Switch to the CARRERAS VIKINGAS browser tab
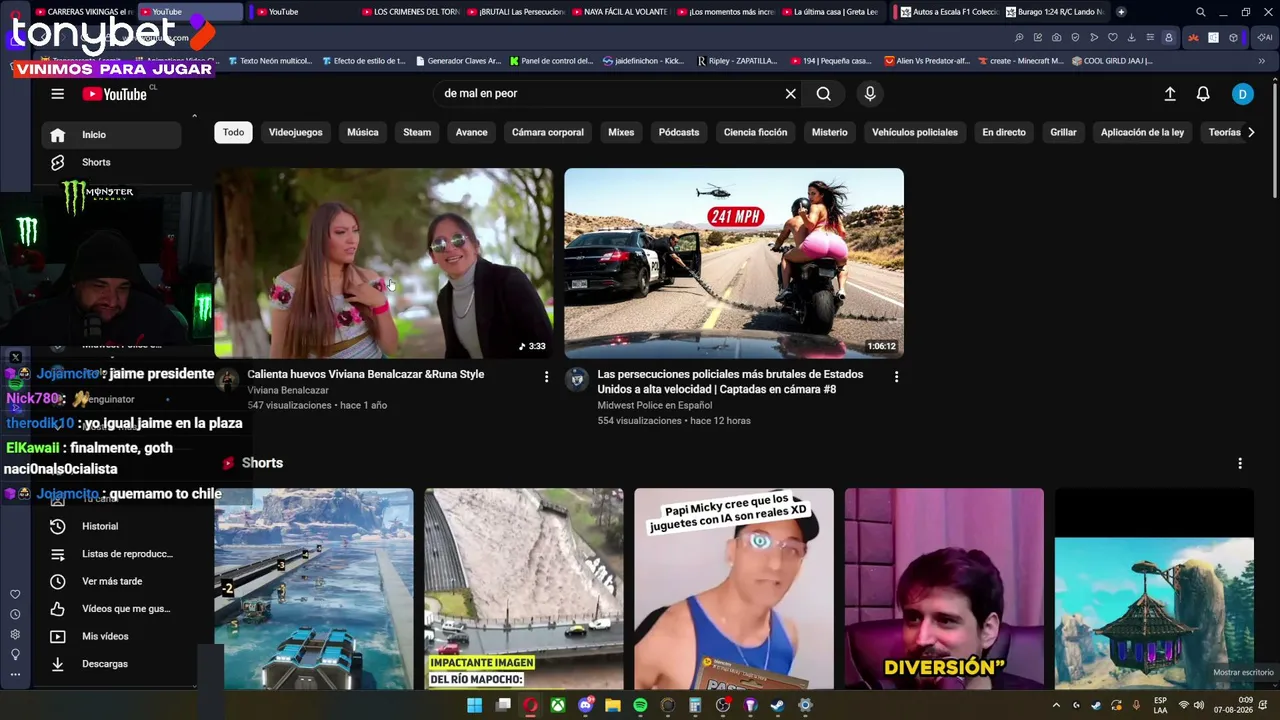The image size is (1280, 720). 83,12
